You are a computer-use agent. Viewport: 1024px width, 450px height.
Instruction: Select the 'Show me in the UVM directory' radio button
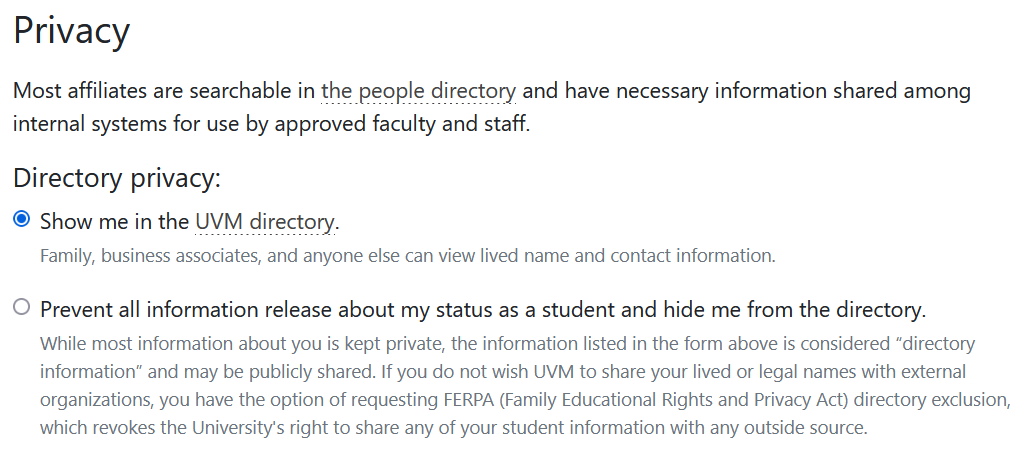22,220
